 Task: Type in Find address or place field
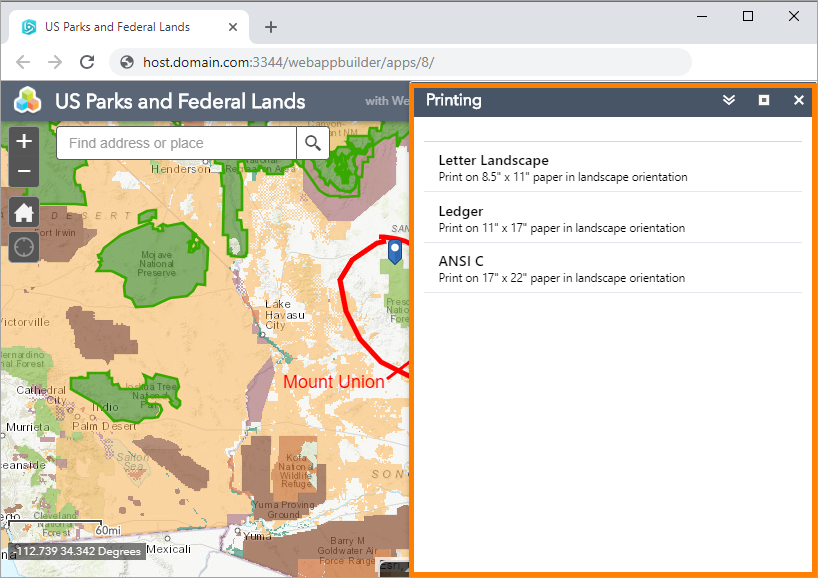[x=176, y=143]
